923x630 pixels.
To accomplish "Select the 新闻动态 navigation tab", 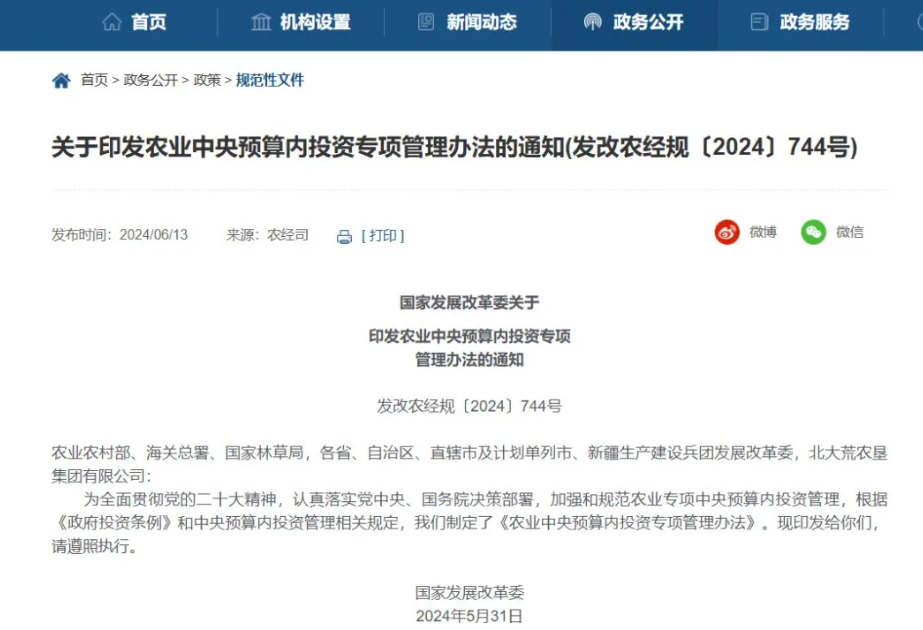I will (x=467, y=22).
